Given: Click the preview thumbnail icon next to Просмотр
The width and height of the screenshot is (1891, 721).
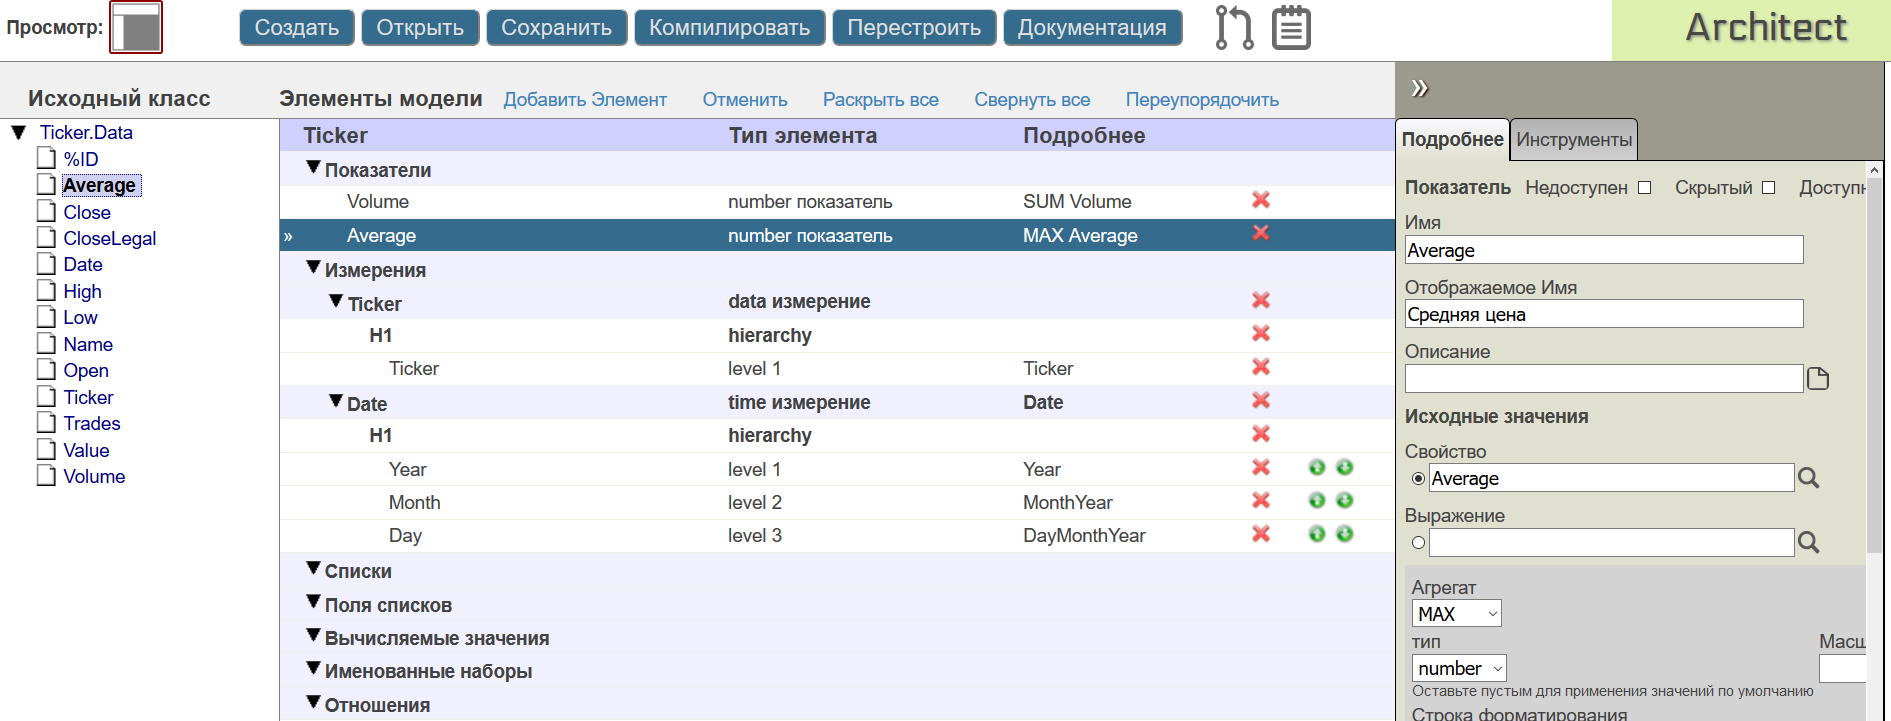Looking at the screenshot, I should coord(136,27).
